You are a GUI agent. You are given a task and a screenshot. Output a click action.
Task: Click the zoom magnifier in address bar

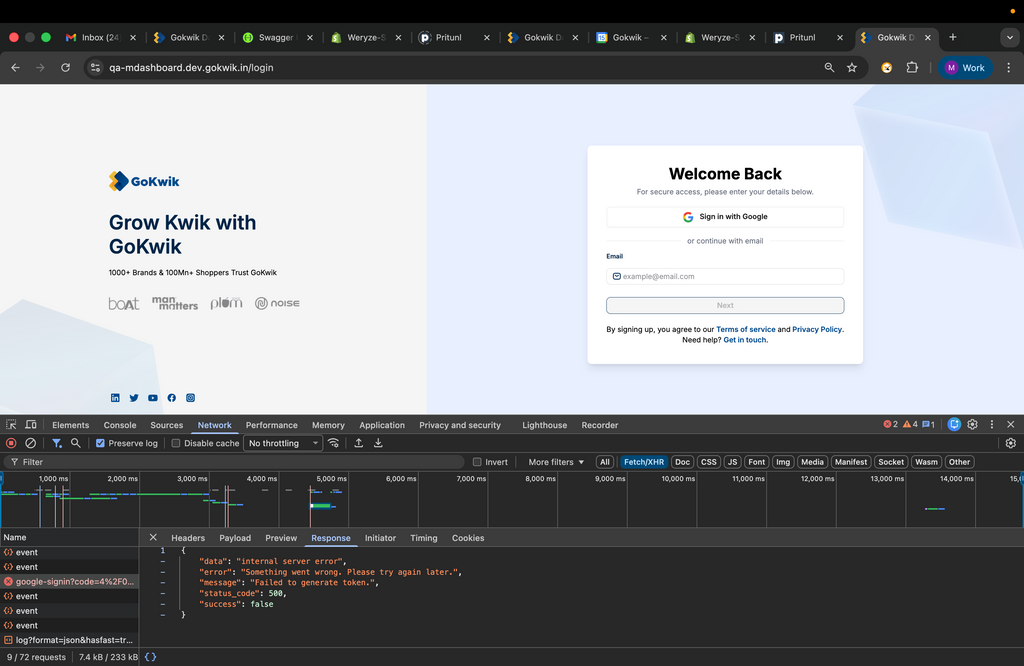pyautogui.click(x=829, y=67)
